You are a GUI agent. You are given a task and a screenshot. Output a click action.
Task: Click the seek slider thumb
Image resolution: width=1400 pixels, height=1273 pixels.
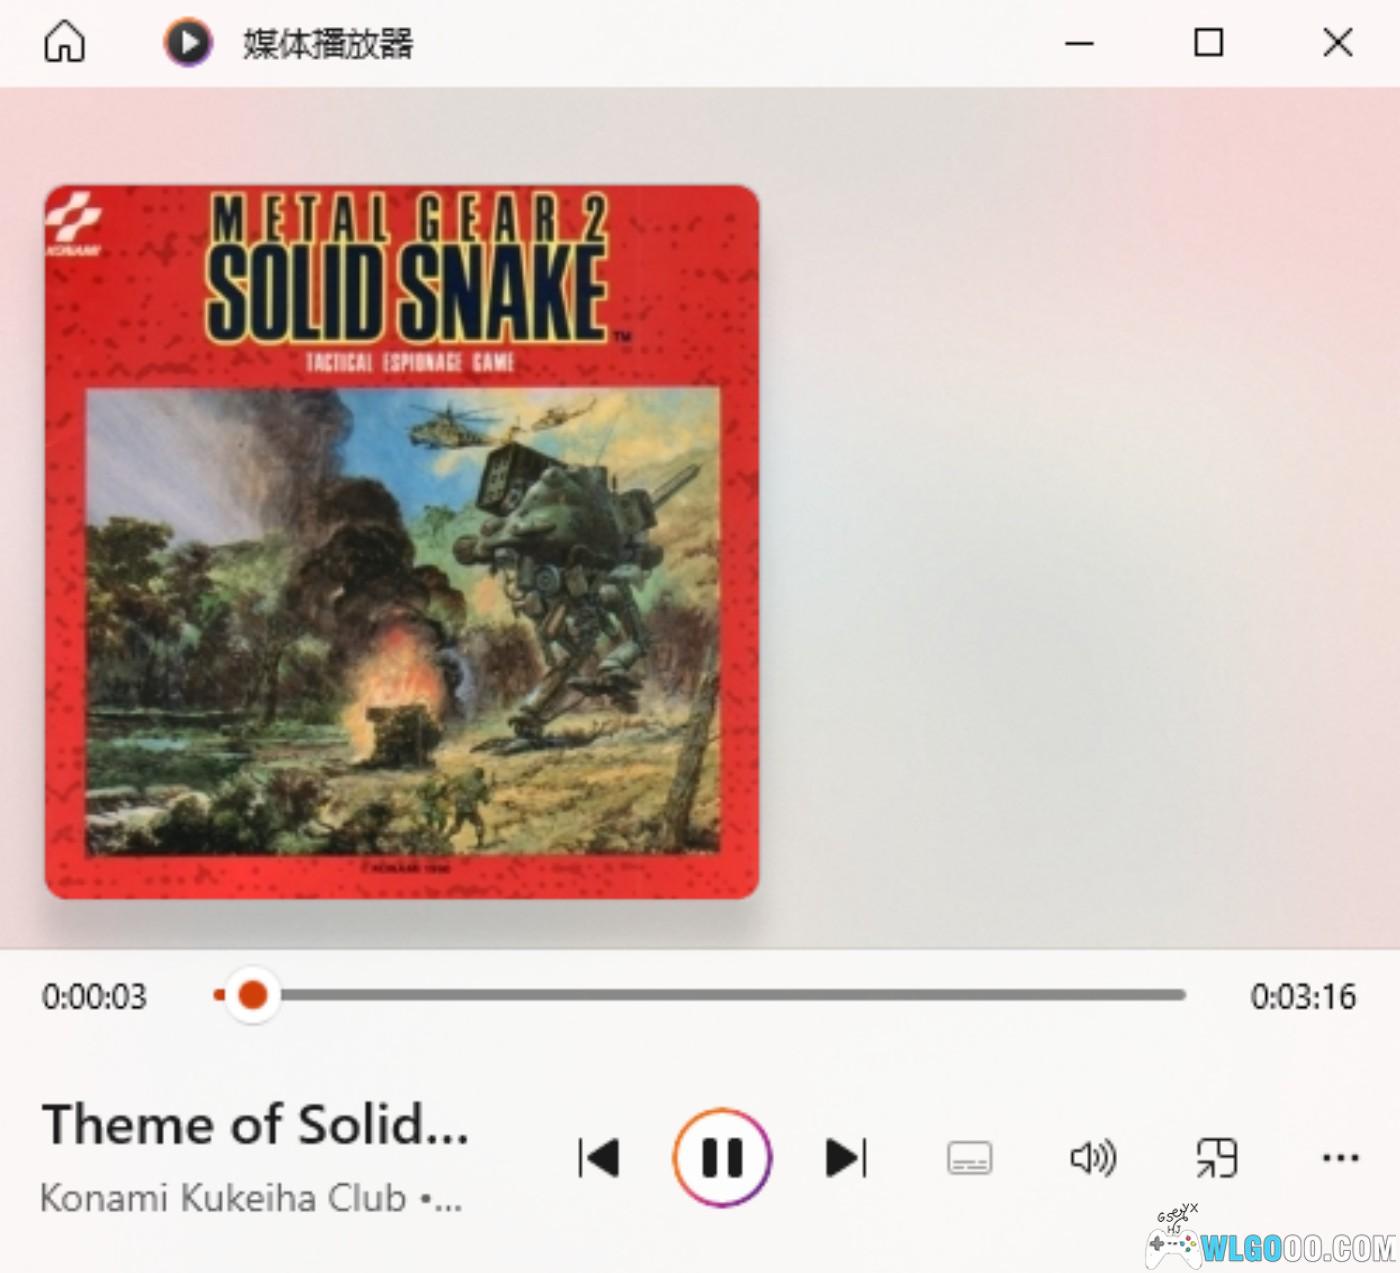[x=253, y=995]
